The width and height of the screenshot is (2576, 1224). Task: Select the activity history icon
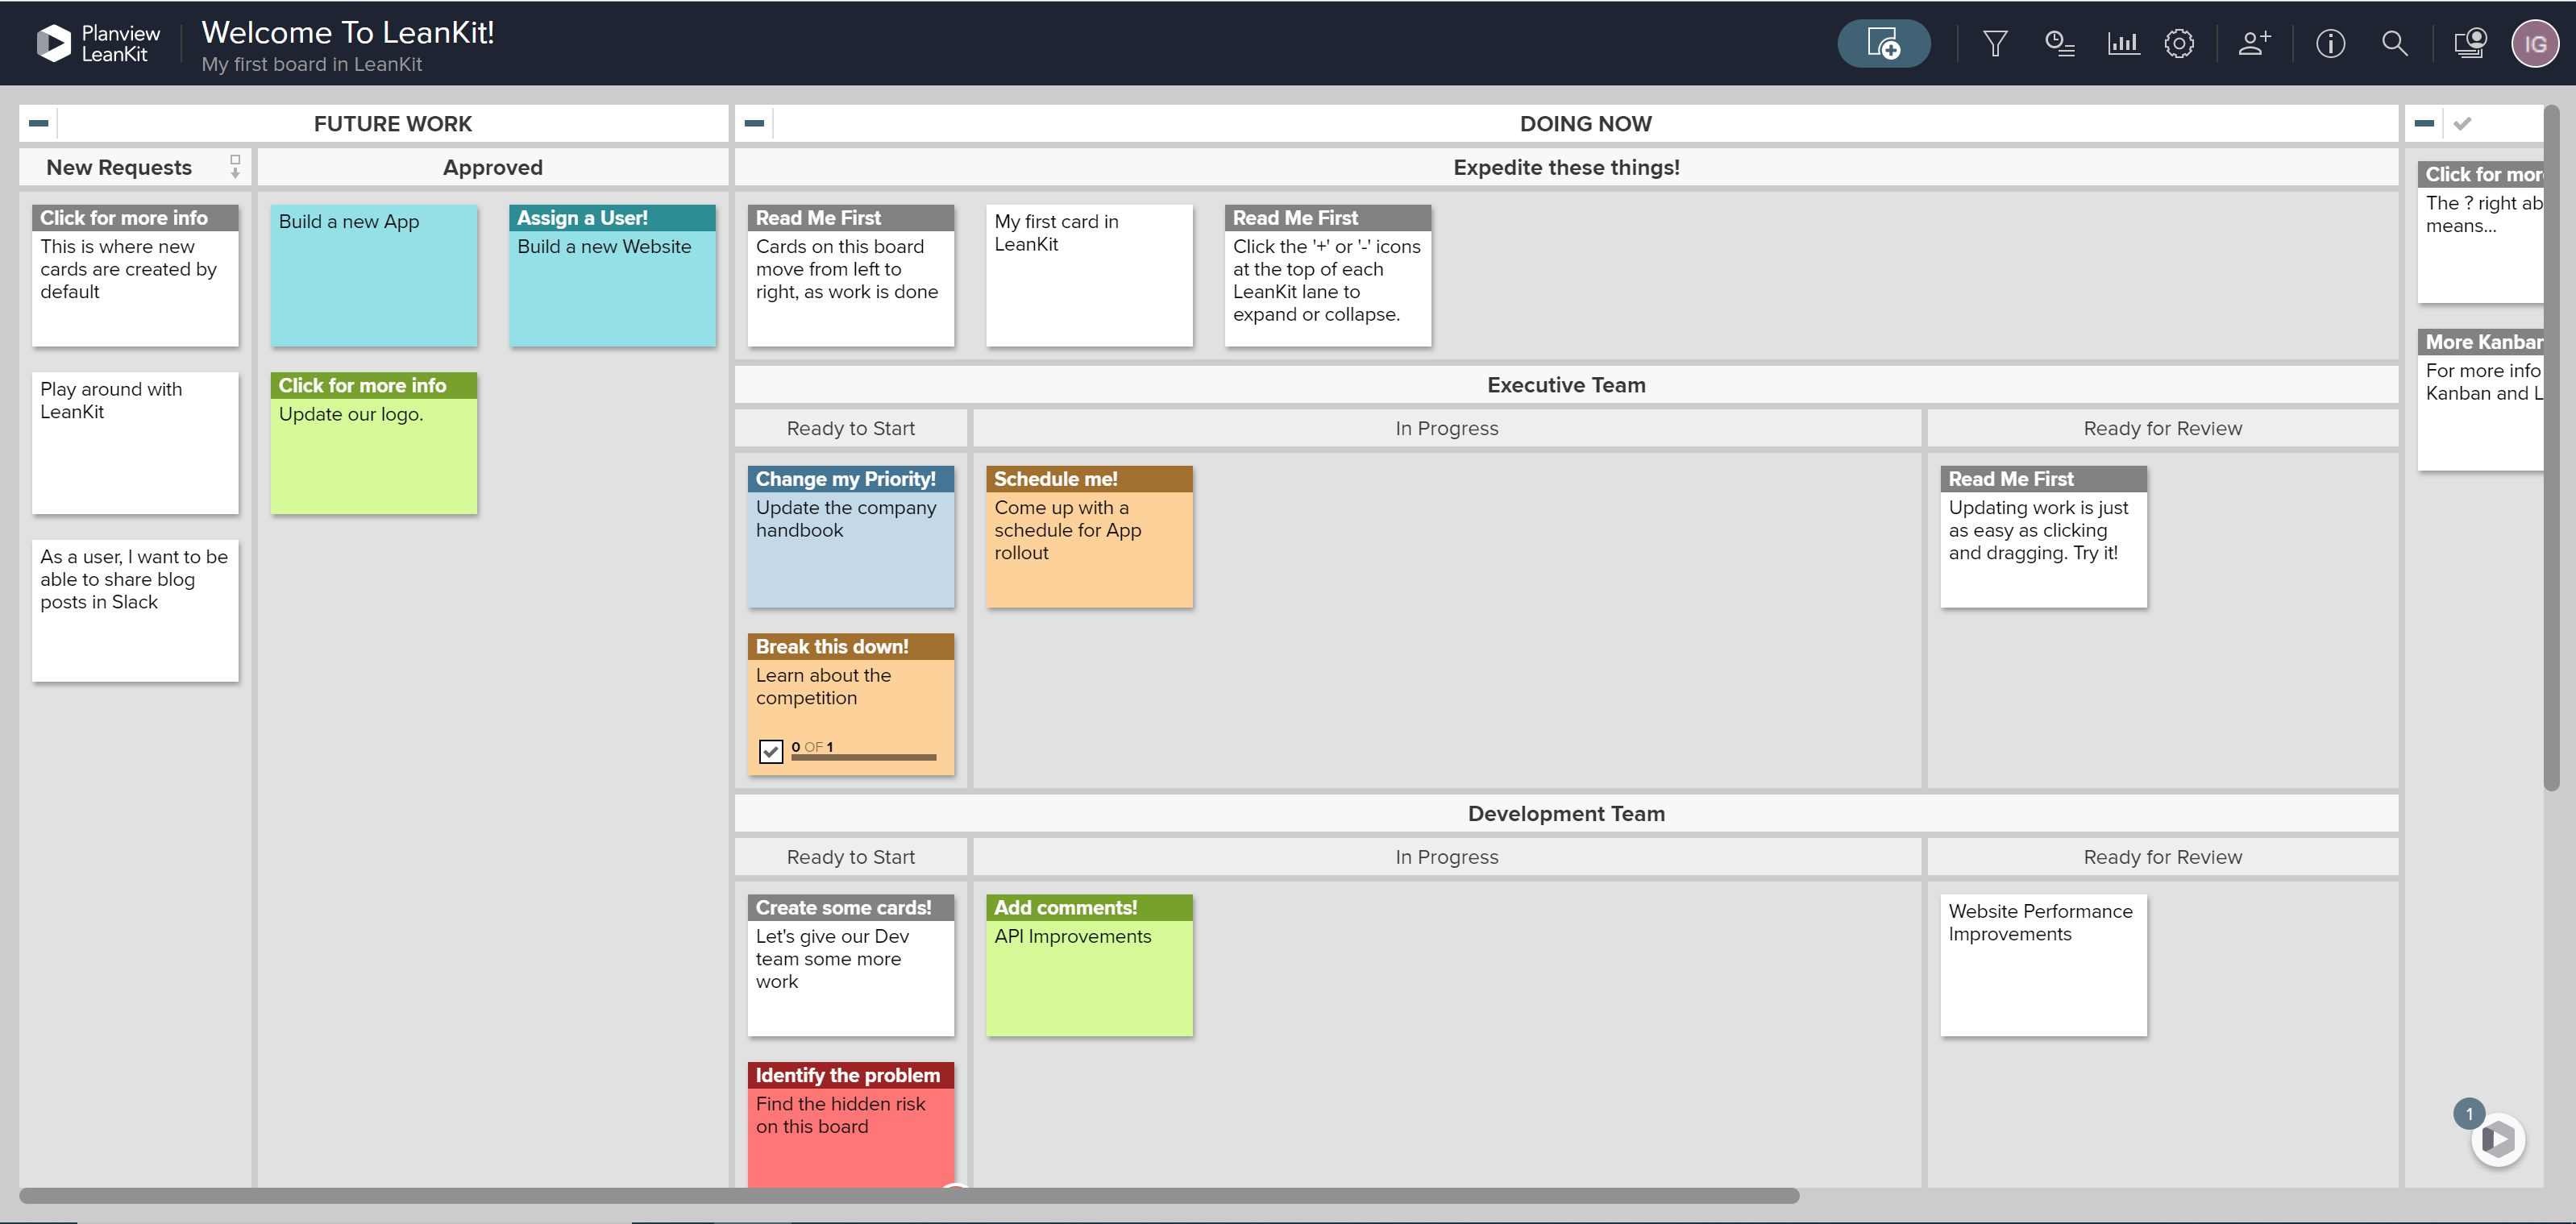pyautogui.click(x=2059, y=43)
